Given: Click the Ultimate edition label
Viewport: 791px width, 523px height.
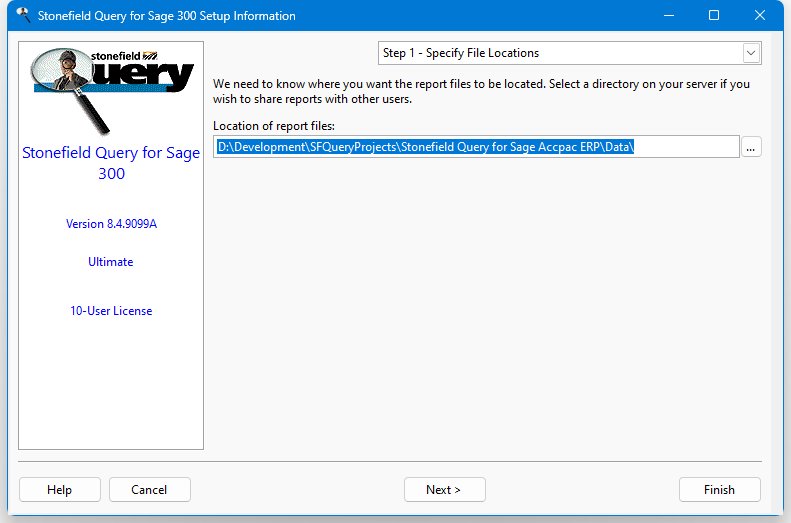Looking at the screenshot, I should (x=111, y=262).
